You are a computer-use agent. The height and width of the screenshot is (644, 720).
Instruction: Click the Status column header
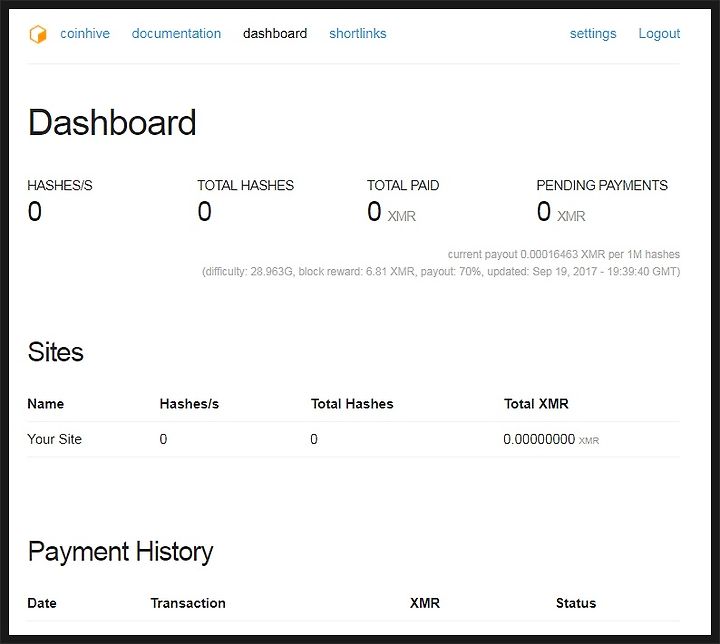click(x=576, y=603)
